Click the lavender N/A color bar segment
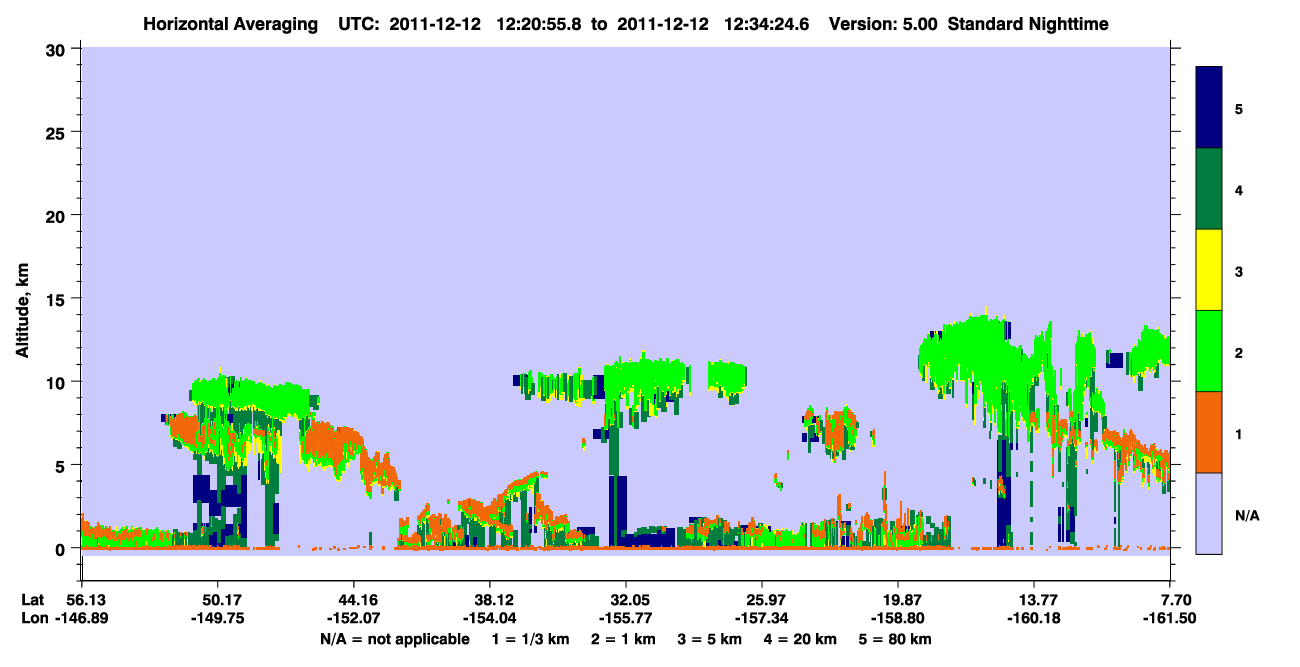Screen dimensions: 1300x667 [1210, 513]
